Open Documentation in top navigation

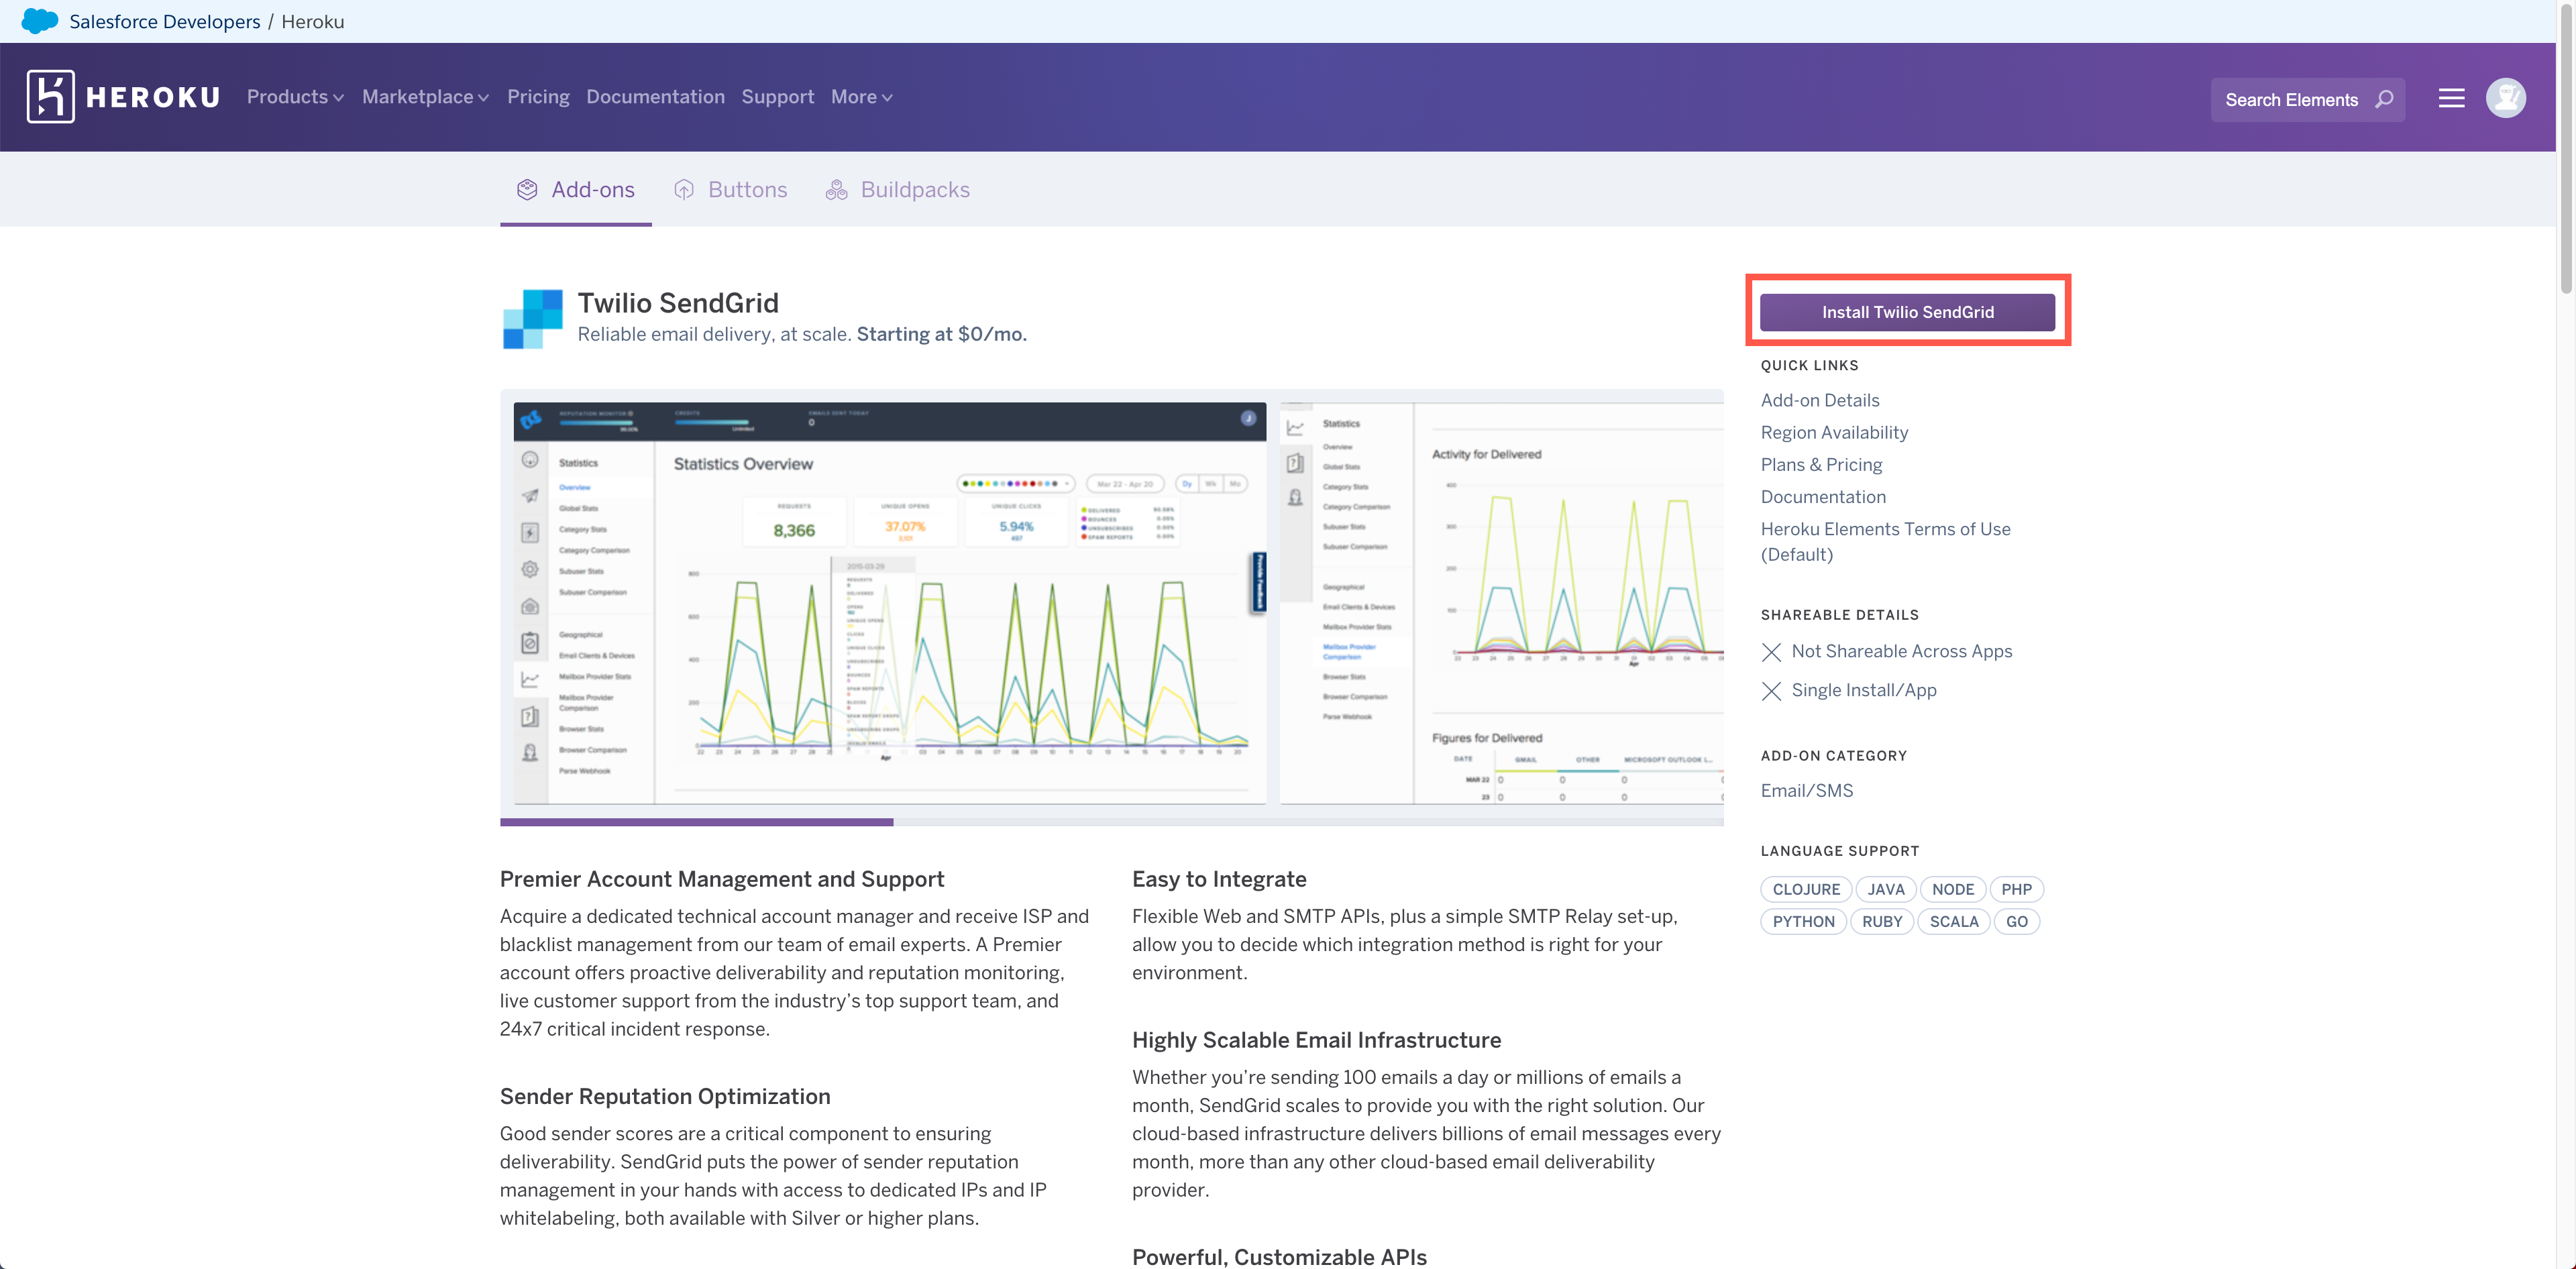655,97
